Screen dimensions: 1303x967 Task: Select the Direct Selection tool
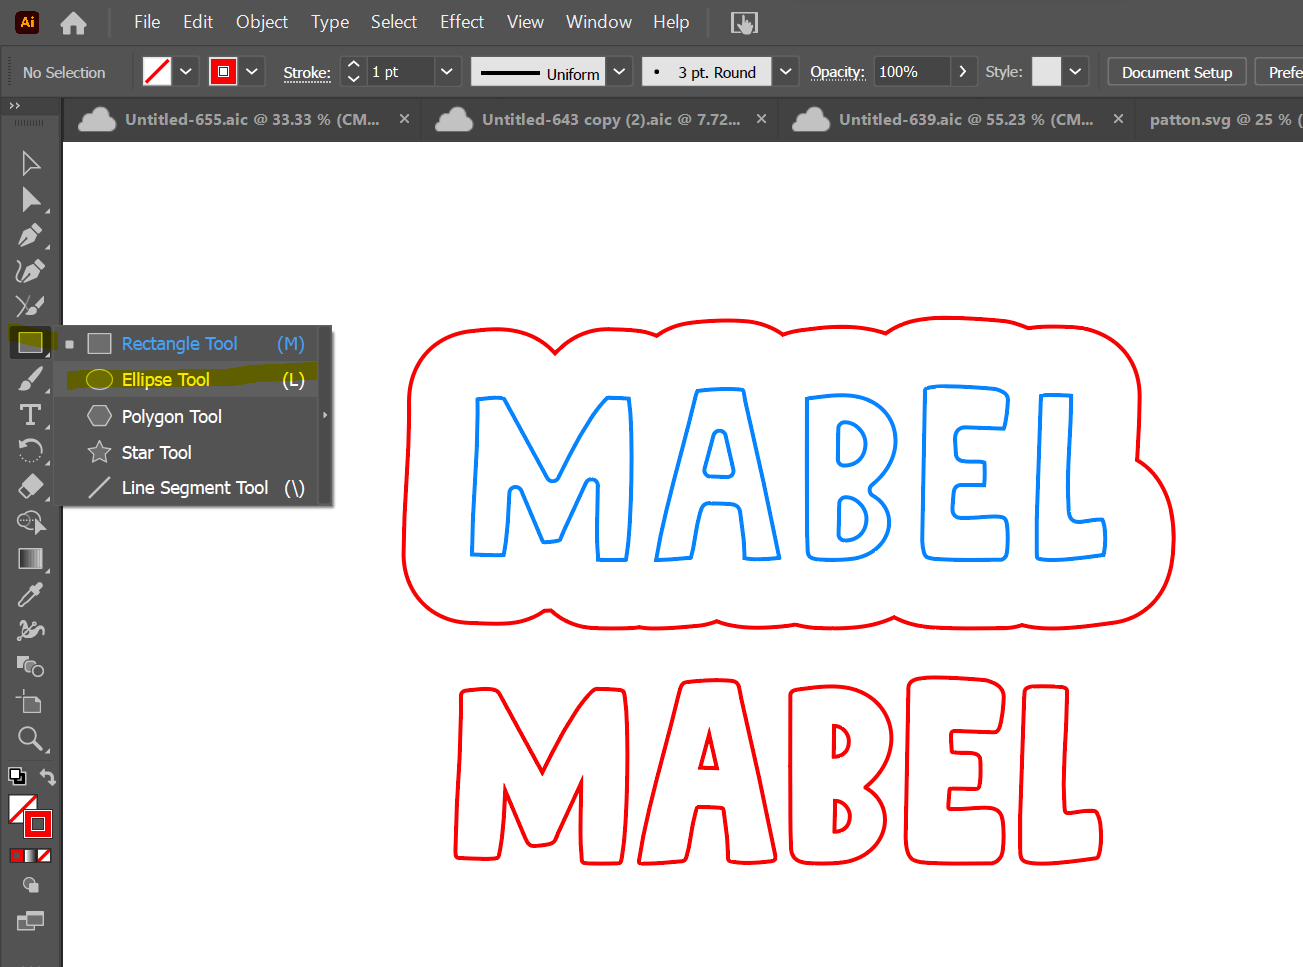click(31, 200)
